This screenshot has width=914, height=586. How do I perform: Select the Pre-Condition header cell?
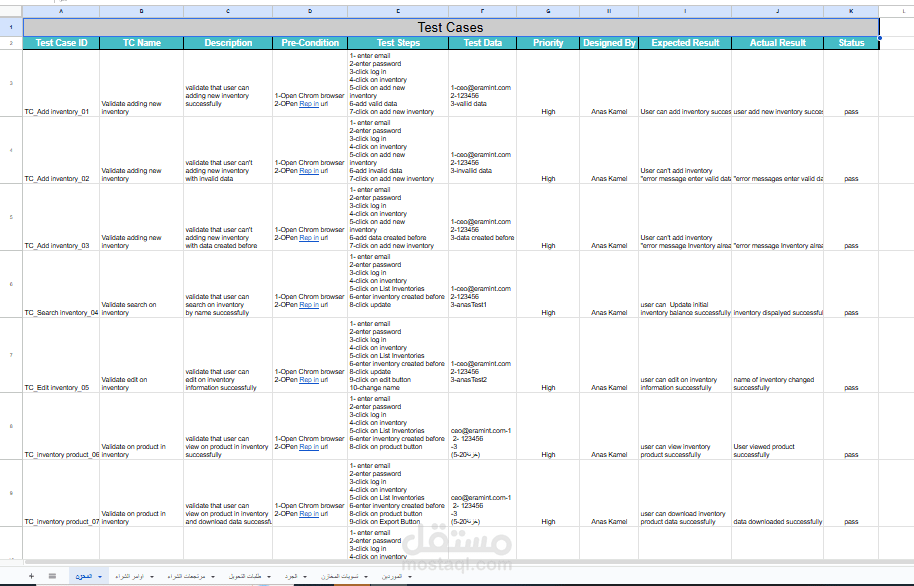310,43
